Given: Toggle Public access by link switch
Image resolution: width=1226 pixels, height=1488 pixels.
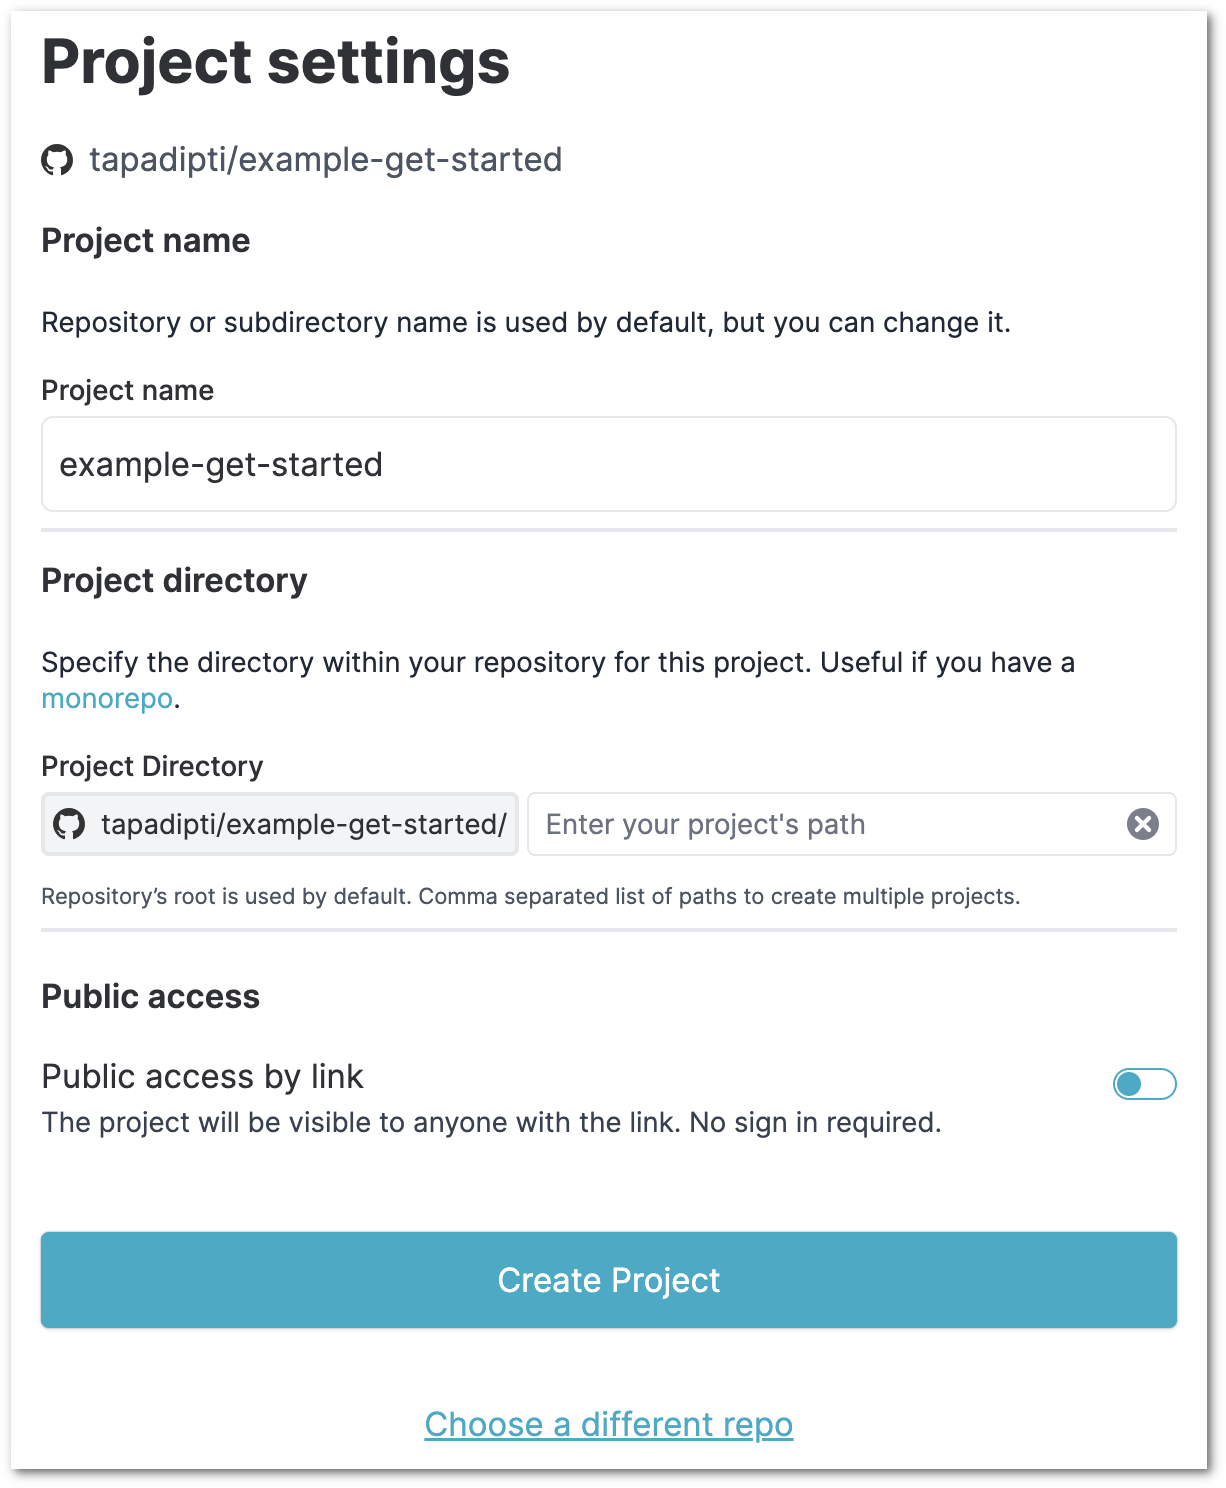Looking at the screenshot, I should tap(1144, 1084).
